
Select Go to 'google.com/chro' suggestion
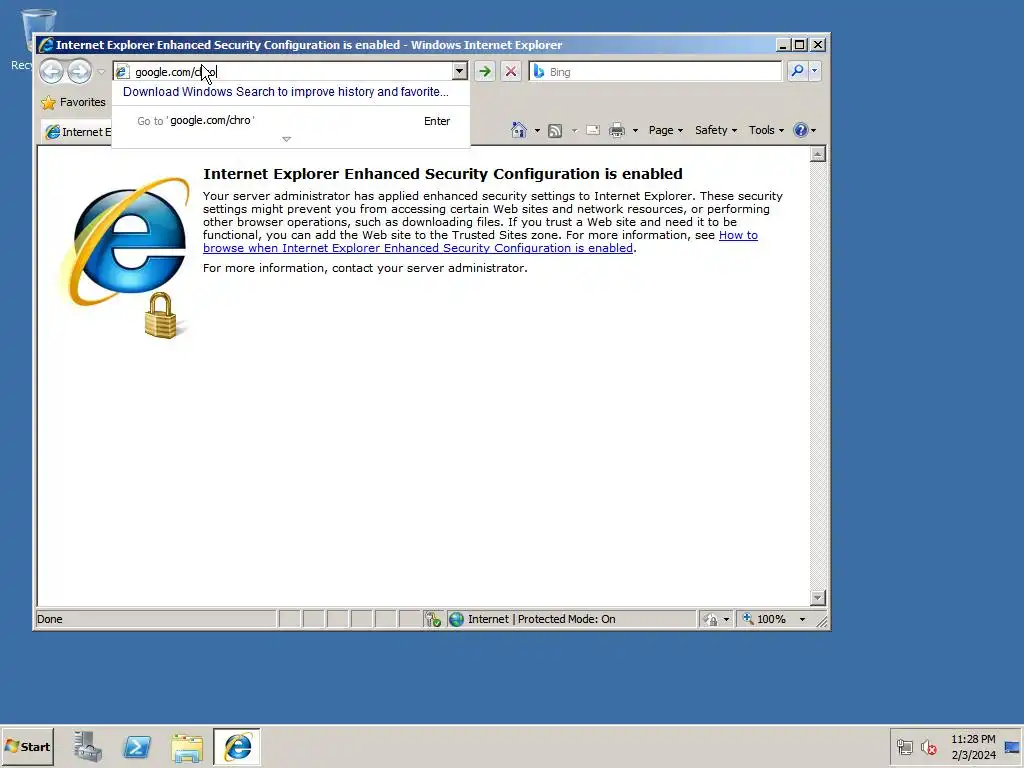click(291, 121)
